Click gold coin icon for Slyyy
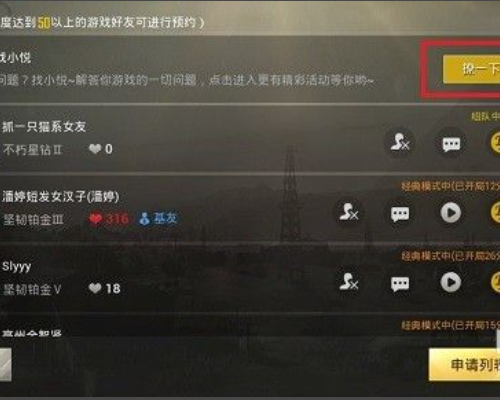 [495, 282]
